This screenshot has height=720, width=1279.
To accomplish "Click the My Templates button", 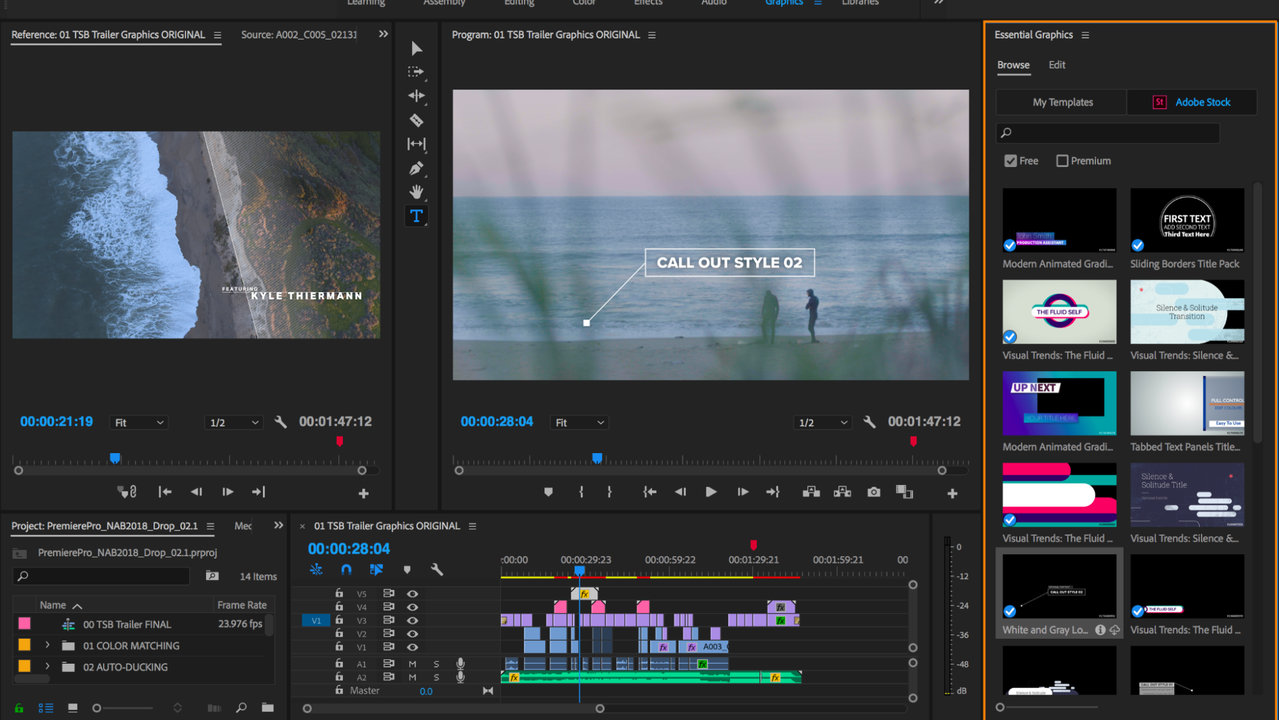I will coord(1062,102).
